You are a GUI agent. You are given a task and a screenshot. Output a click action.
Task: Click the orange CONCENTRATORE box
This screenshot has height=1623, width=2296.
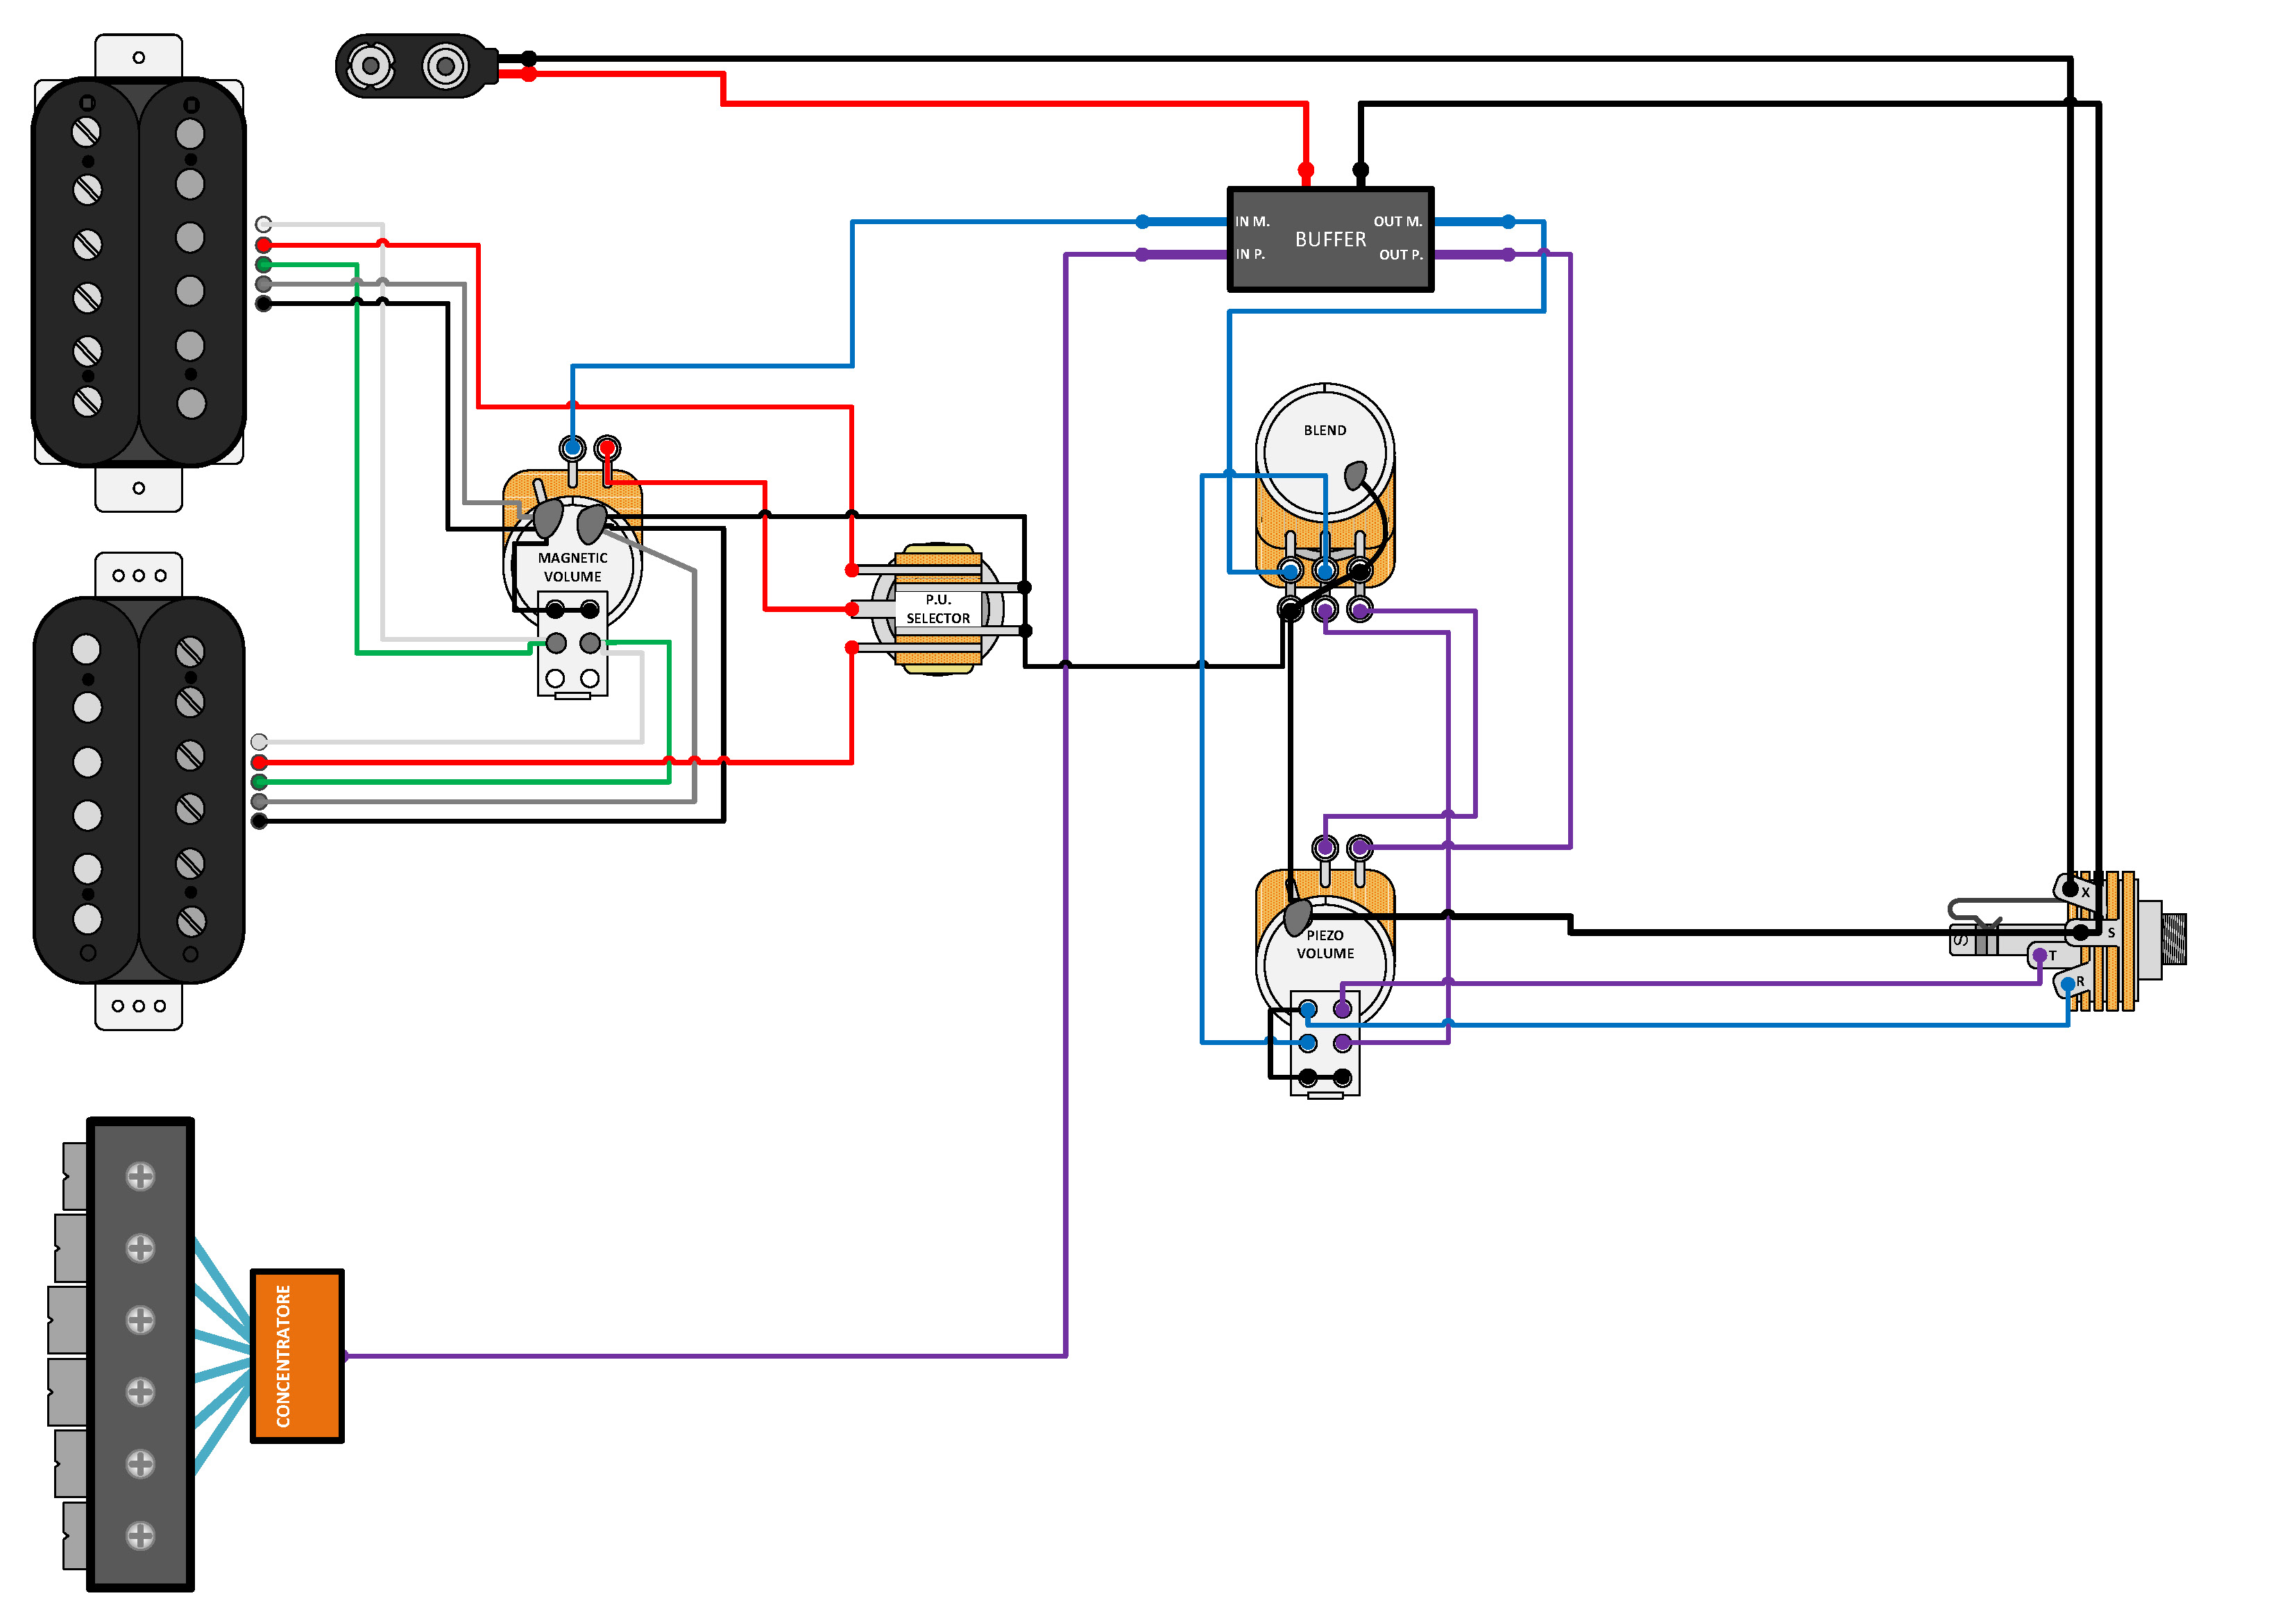coord(296,1355)
